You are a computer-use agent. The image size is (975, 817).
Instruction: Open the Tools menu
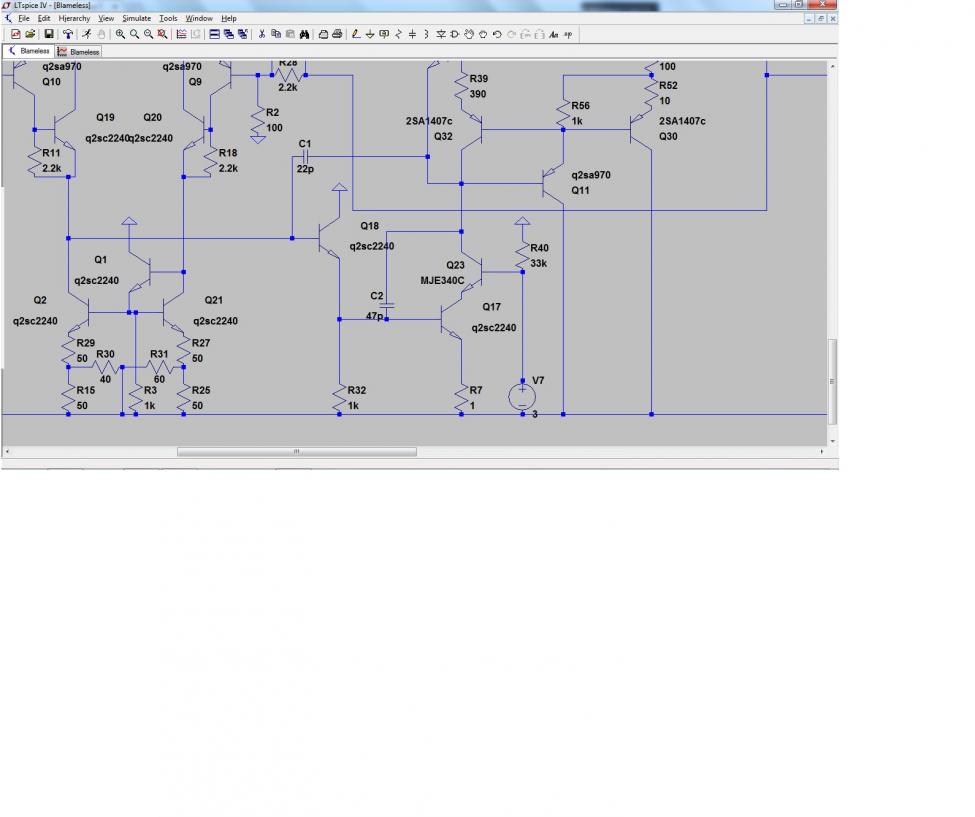pos(168,19)
